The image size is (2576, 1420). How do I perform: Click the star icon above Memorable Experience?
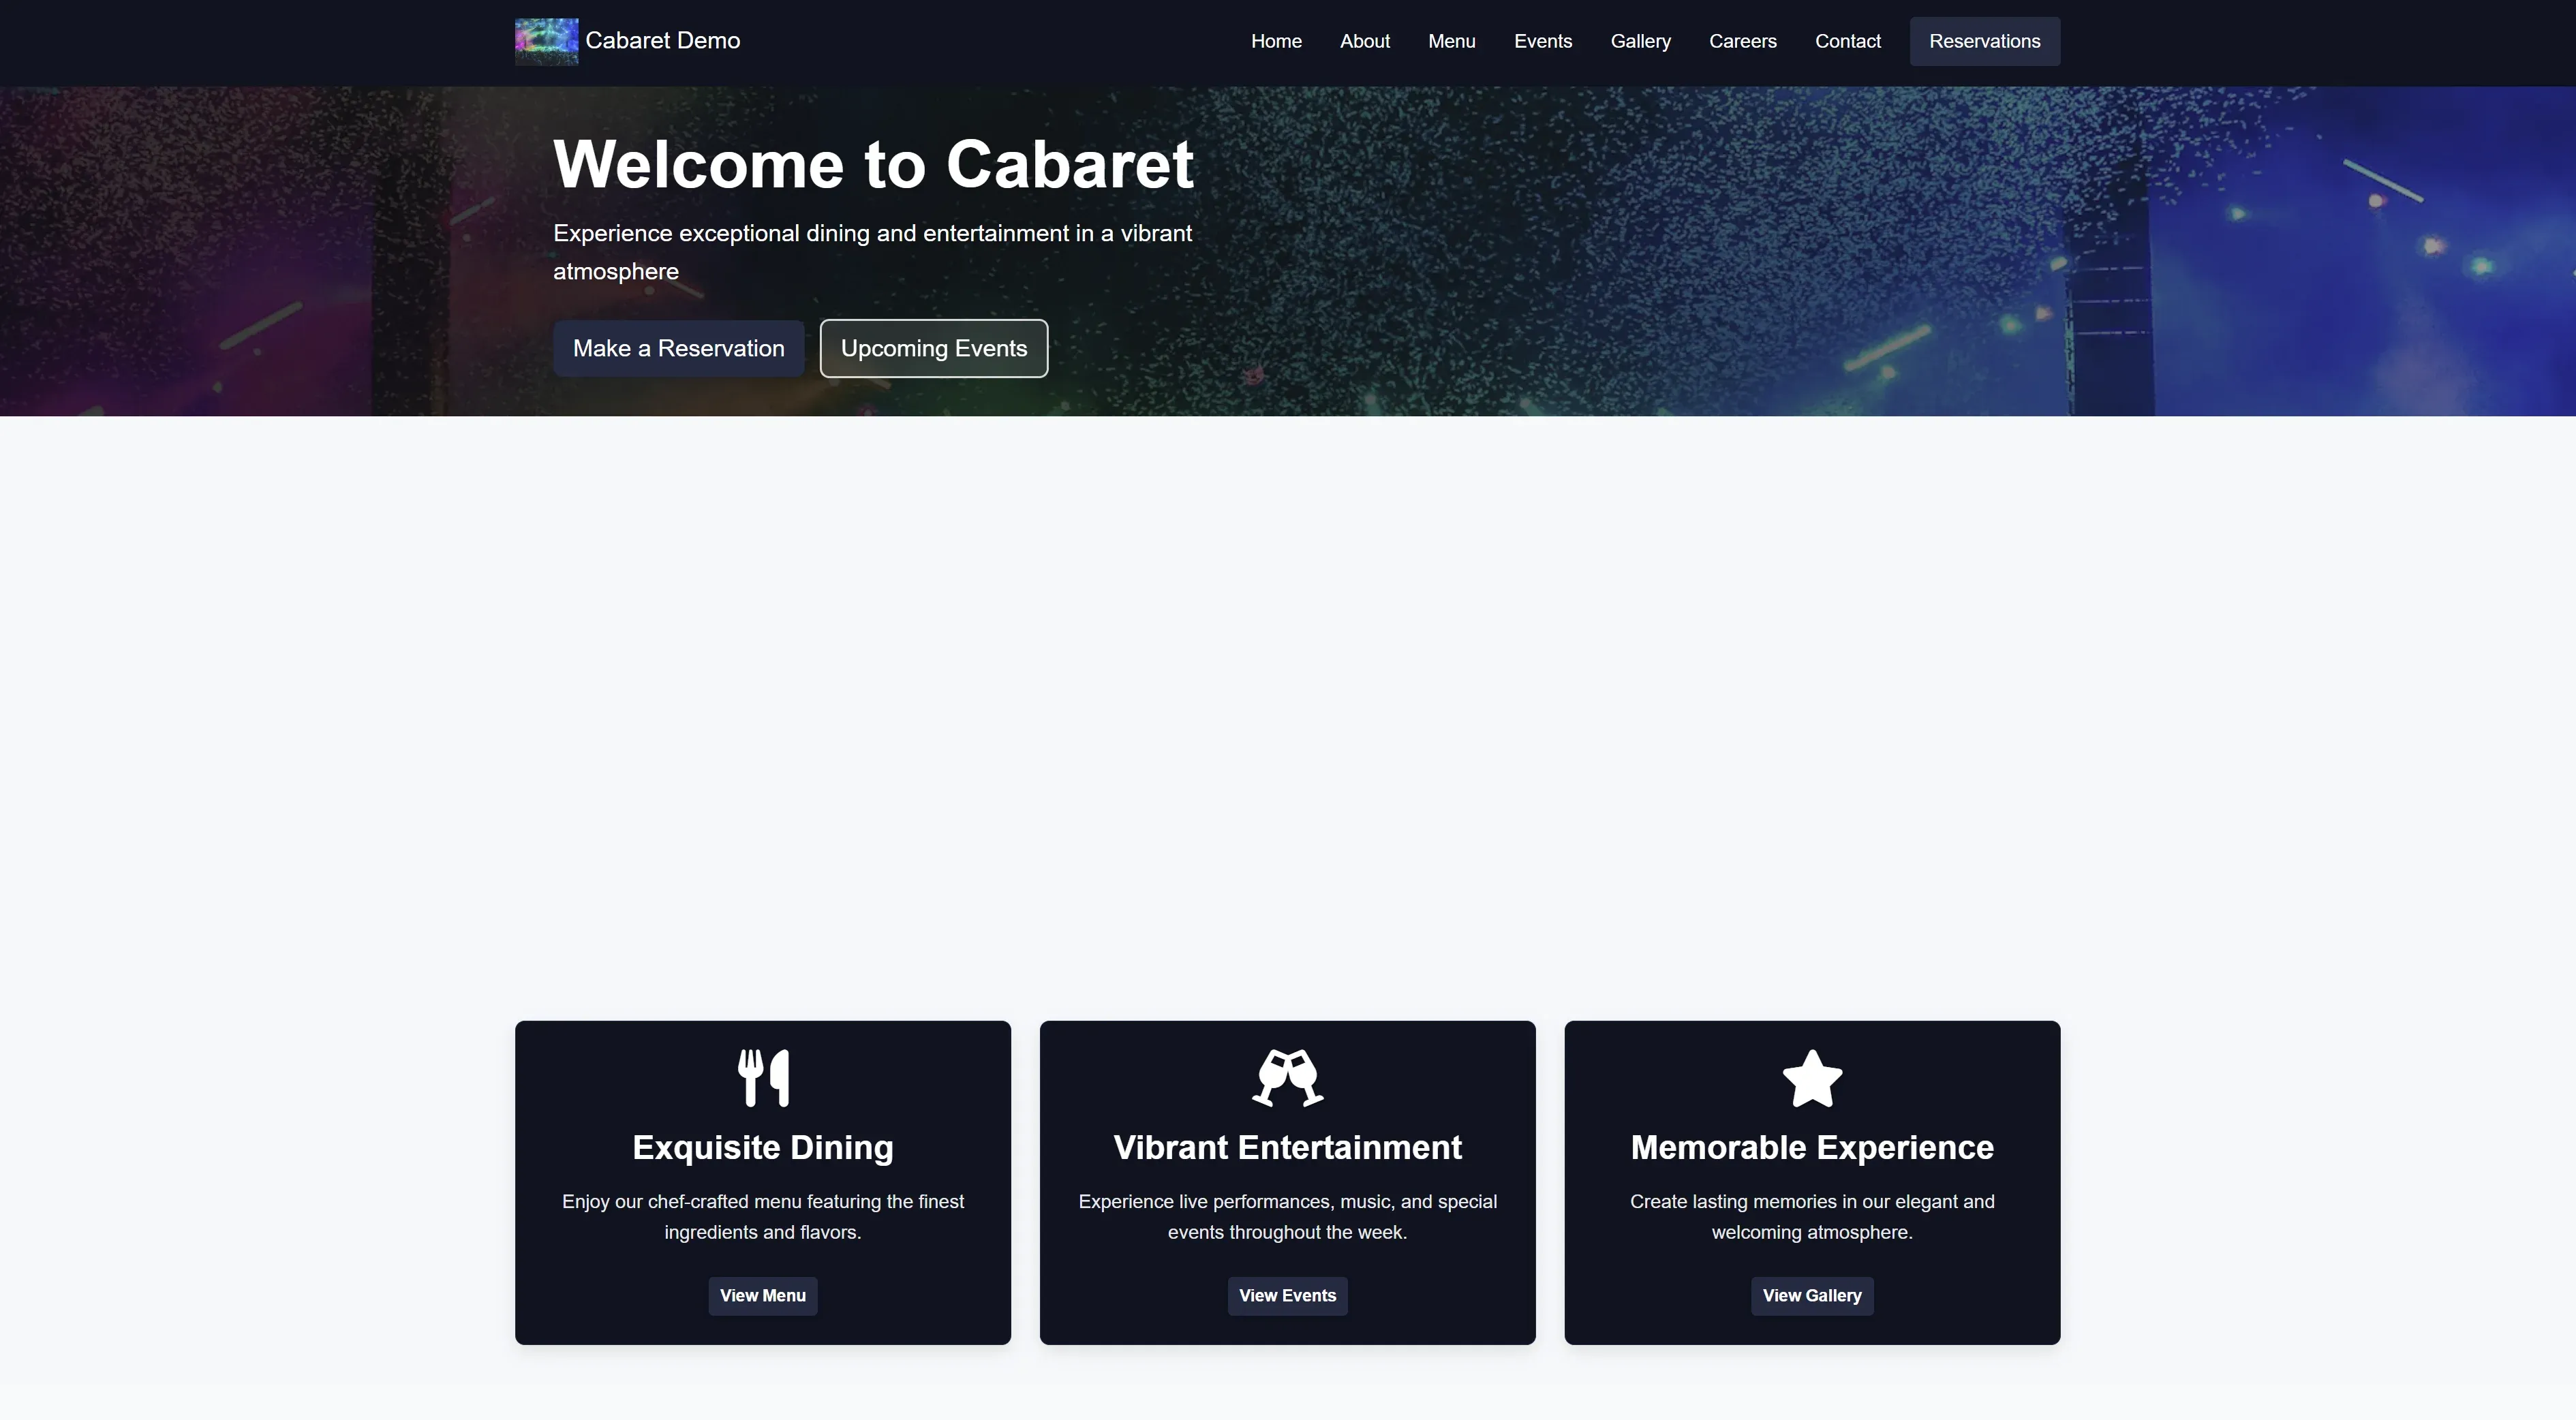[x=1812, y=1078]
